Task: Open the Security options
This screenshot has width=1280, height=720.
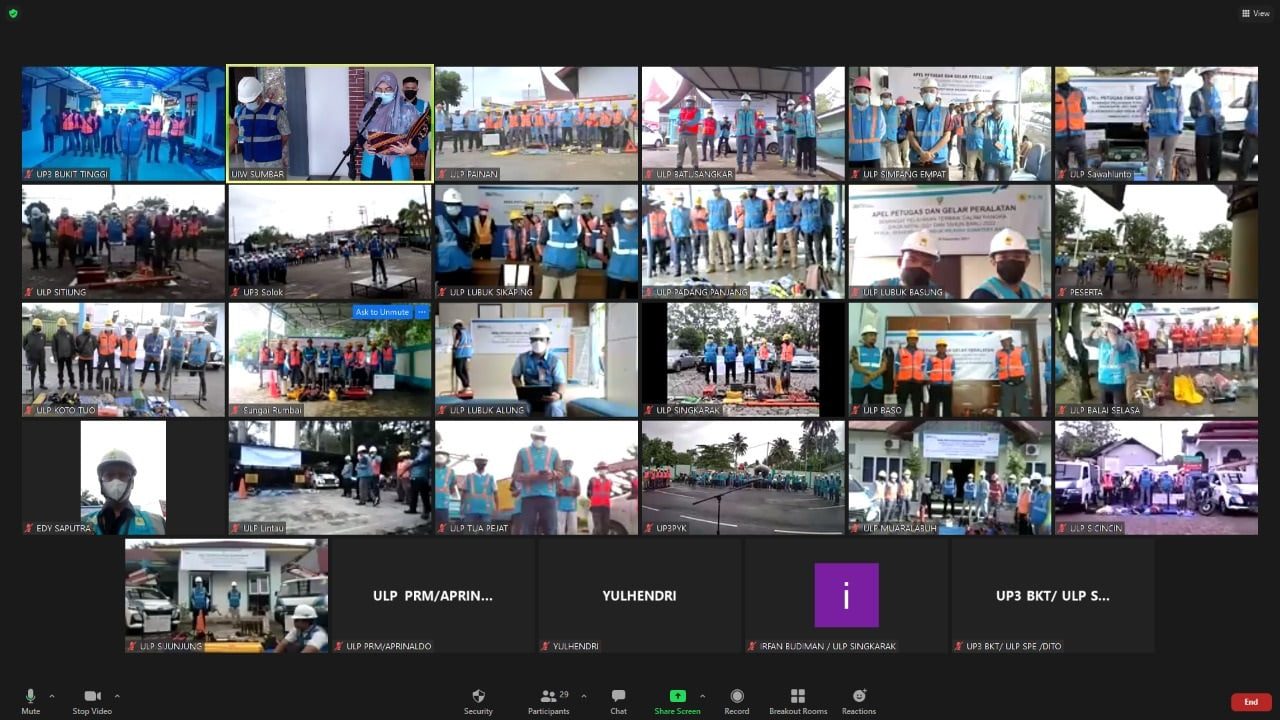Action: pyautogui.click(x=478, y=701)
